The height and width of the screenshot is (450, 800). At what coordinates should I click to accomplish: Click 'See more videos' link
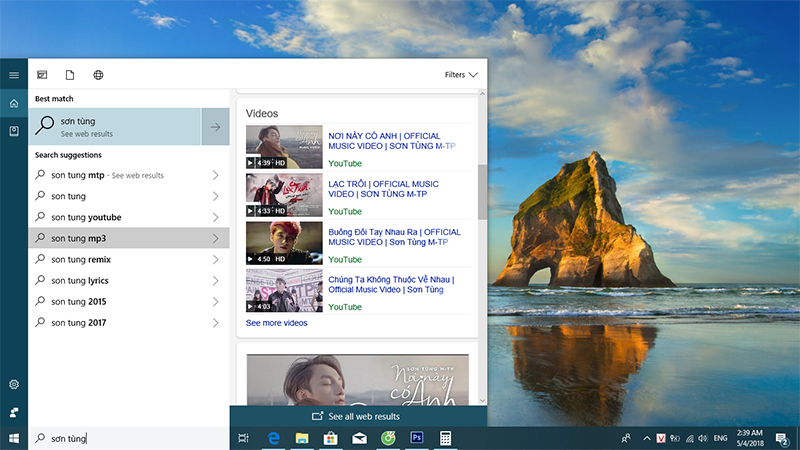(277, 323)
